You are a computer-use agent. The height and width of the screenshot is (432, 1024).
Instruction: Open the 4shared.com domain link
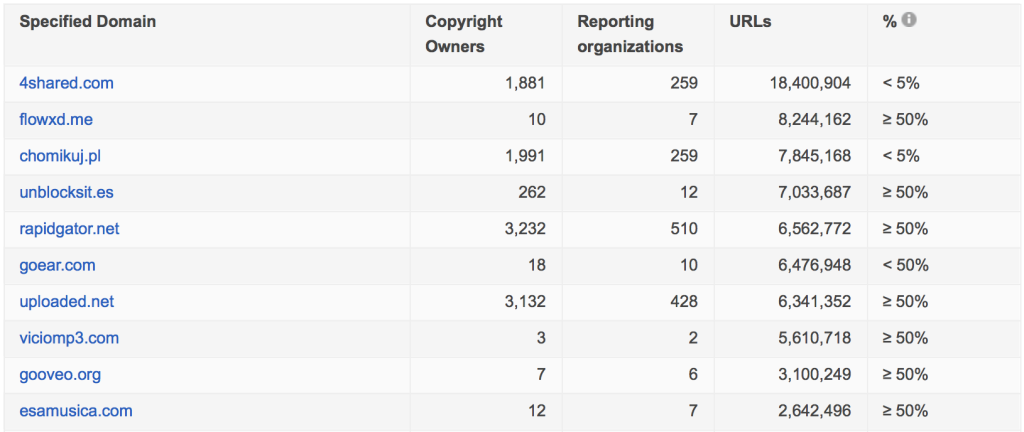pyautogui.click(x=67, y=84)
